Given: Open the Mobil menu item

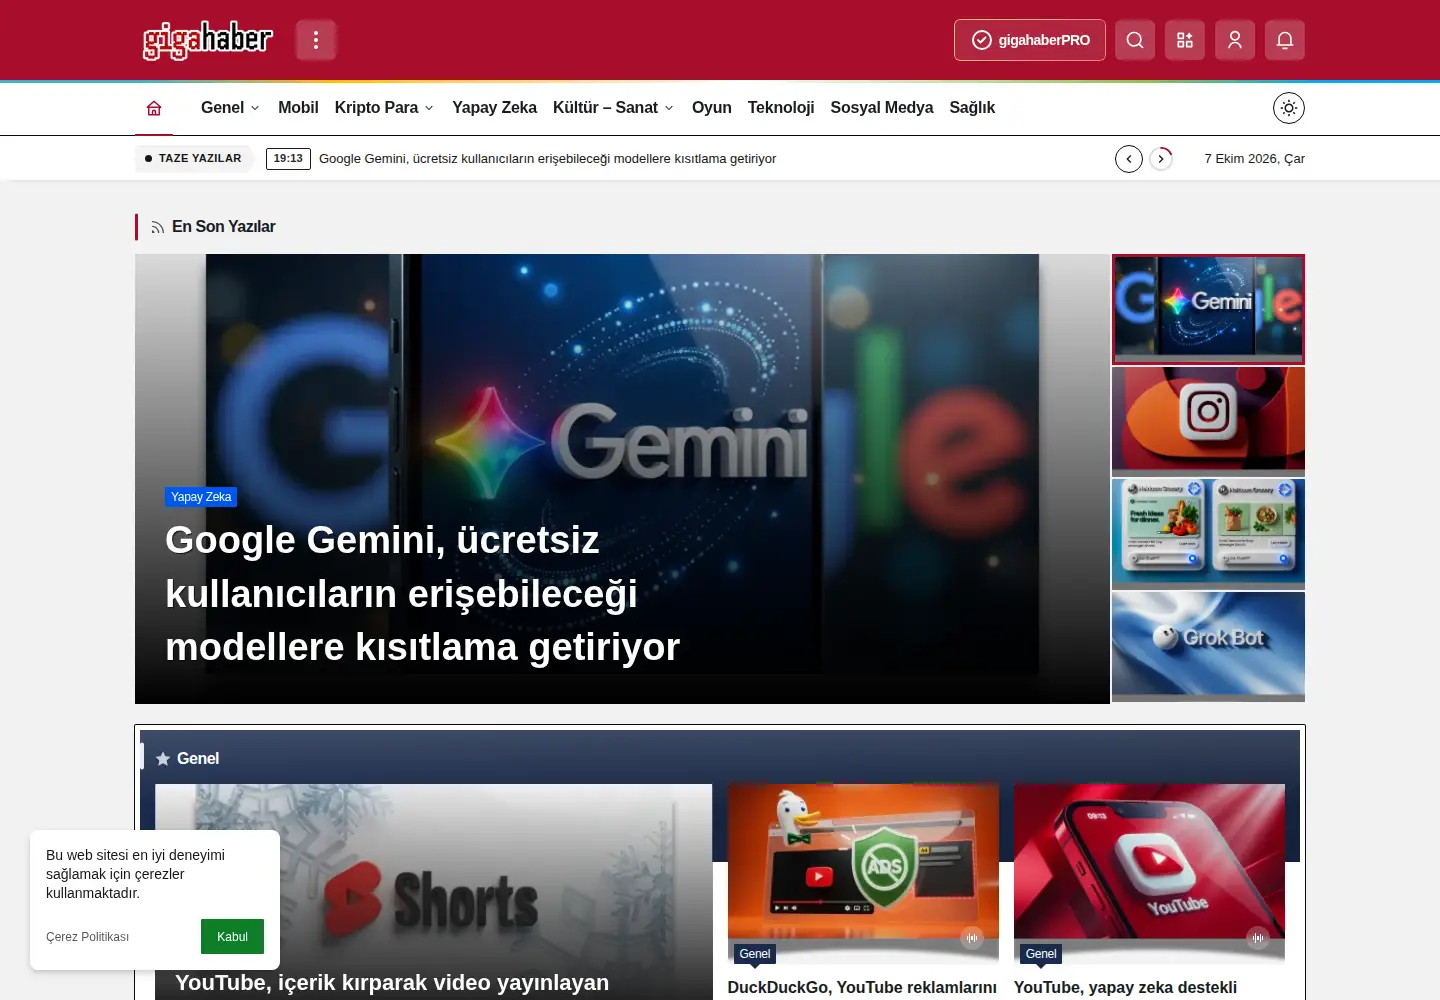Looking at the screenshot, I should pos(298,108).
